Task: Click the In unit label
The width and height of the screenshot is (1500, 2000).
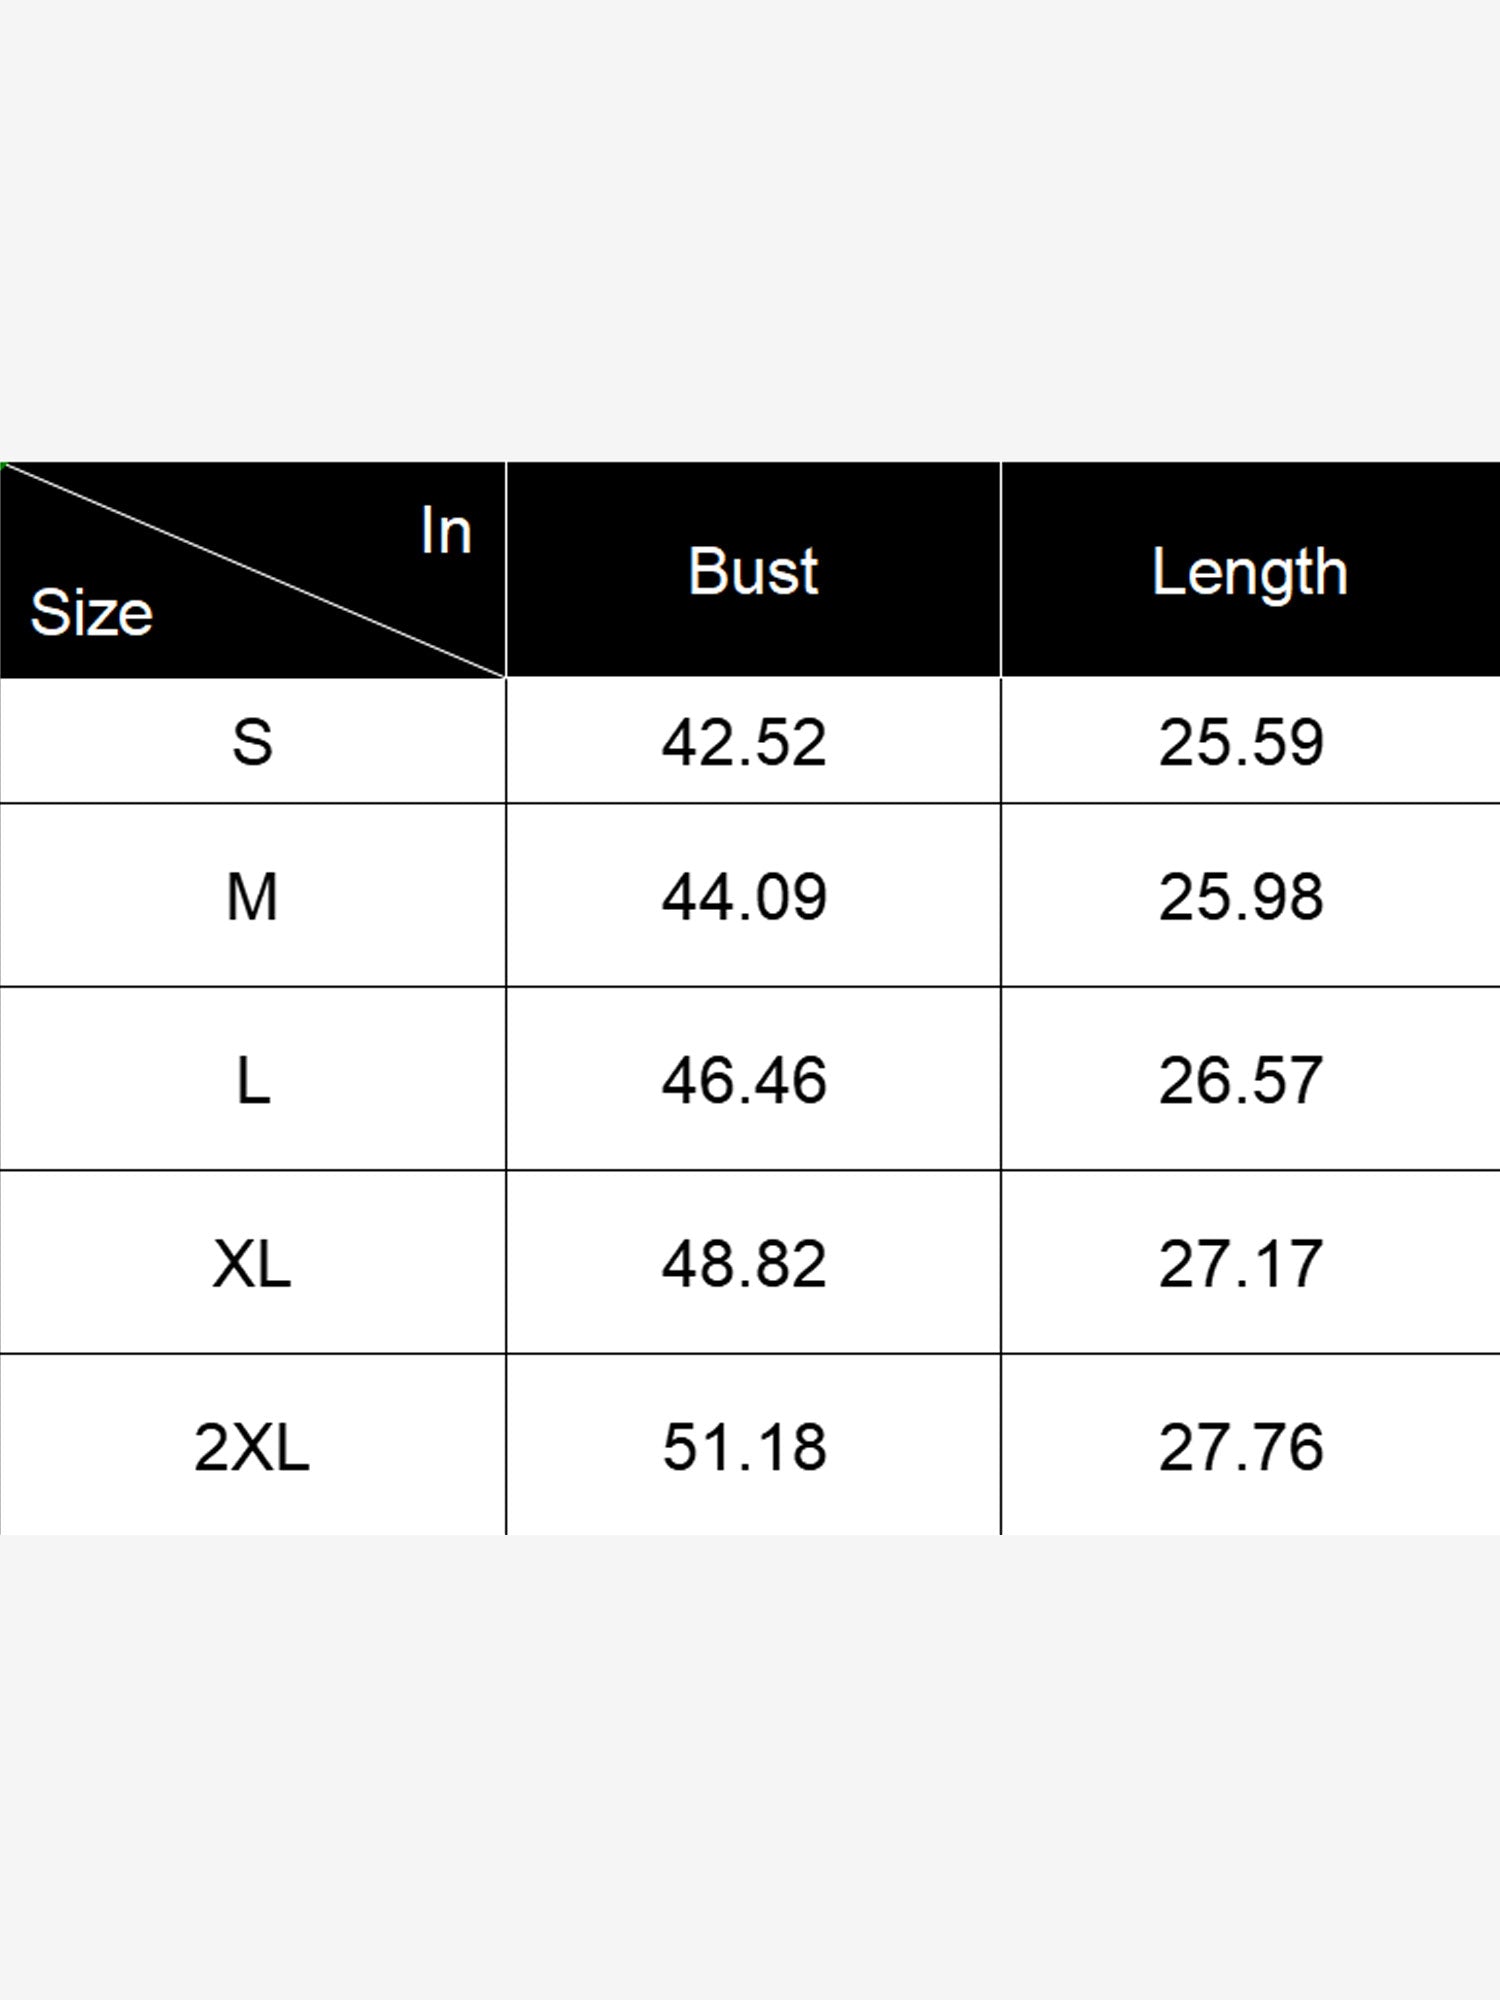Action: (x=446, y=531)
